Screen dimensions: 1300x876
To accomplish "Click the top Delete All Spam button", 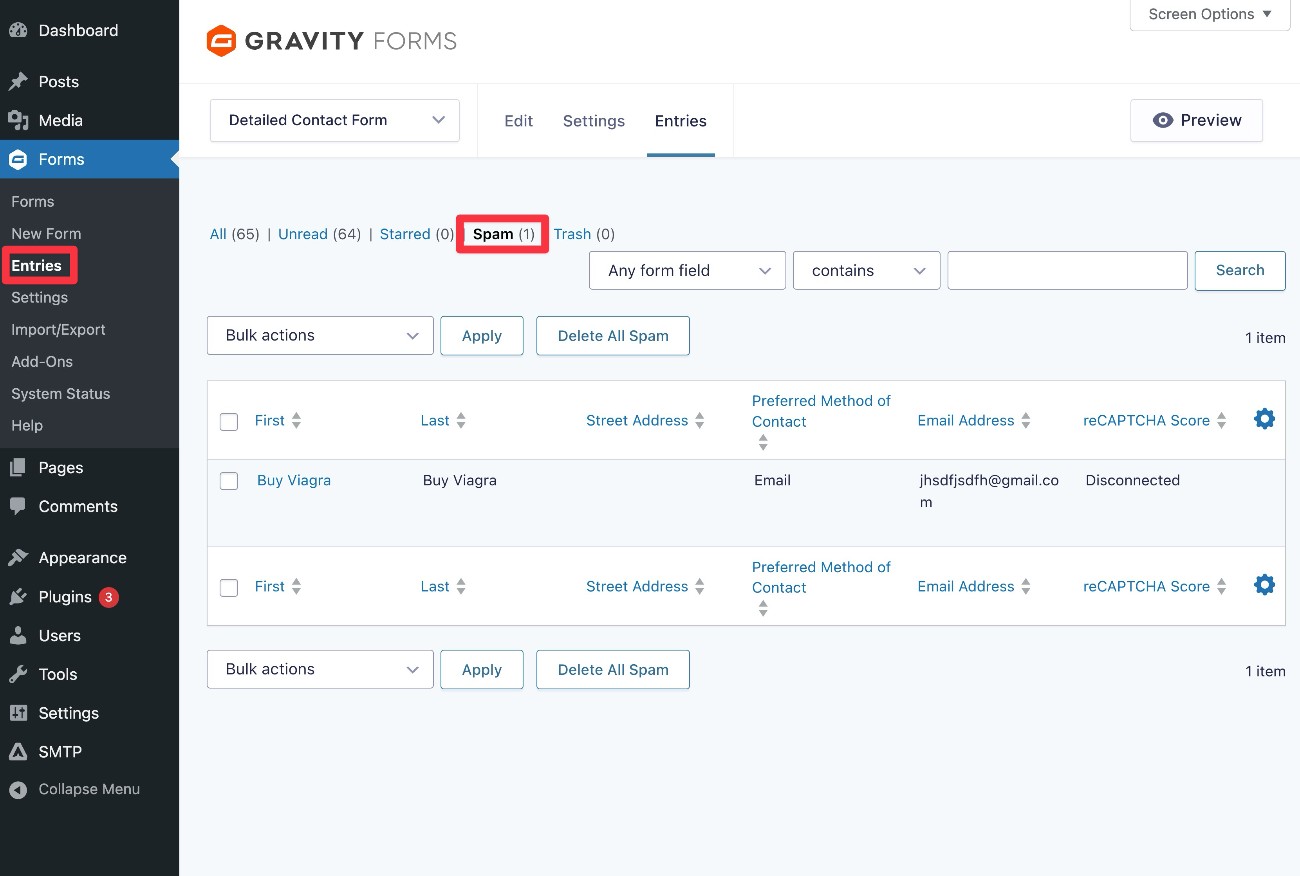I will (x=612, y=336).
